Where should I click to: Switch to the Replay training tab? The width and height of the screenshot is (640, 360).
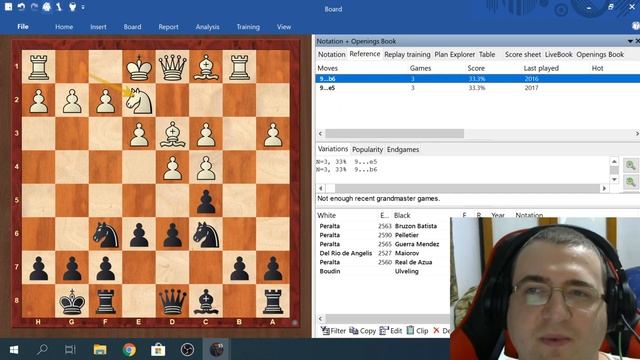click(407, 54)
